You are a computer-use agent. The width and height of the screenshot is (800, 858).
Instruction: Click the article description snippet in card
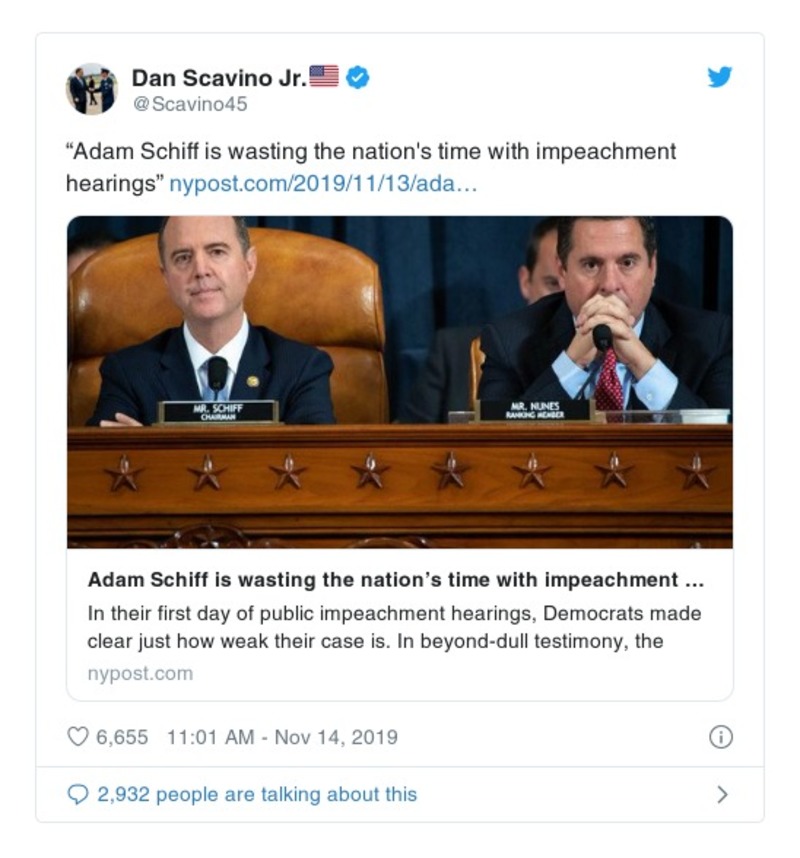pos(394,627)
